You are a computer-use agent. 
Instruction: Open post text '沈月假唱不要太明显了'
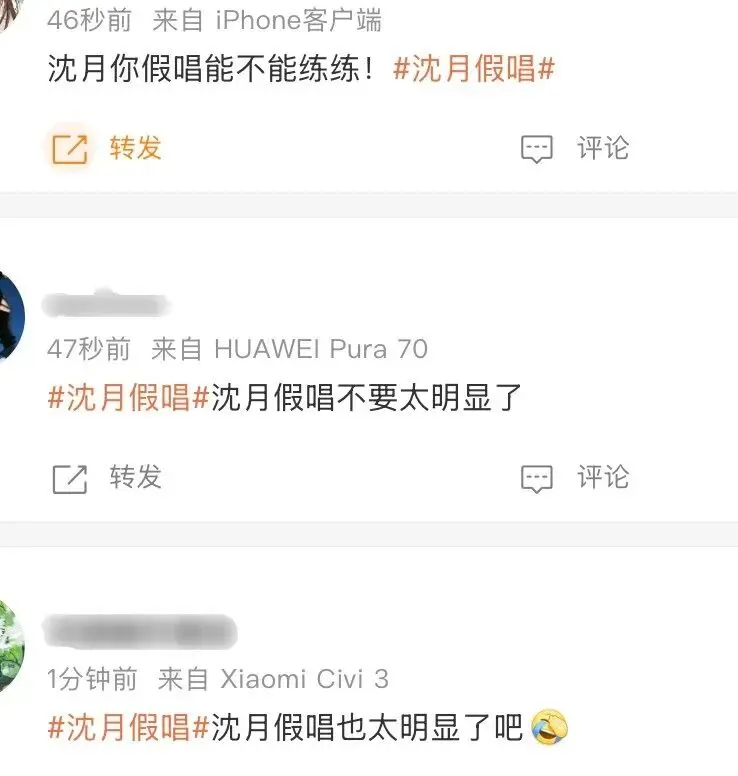point(366,397)
